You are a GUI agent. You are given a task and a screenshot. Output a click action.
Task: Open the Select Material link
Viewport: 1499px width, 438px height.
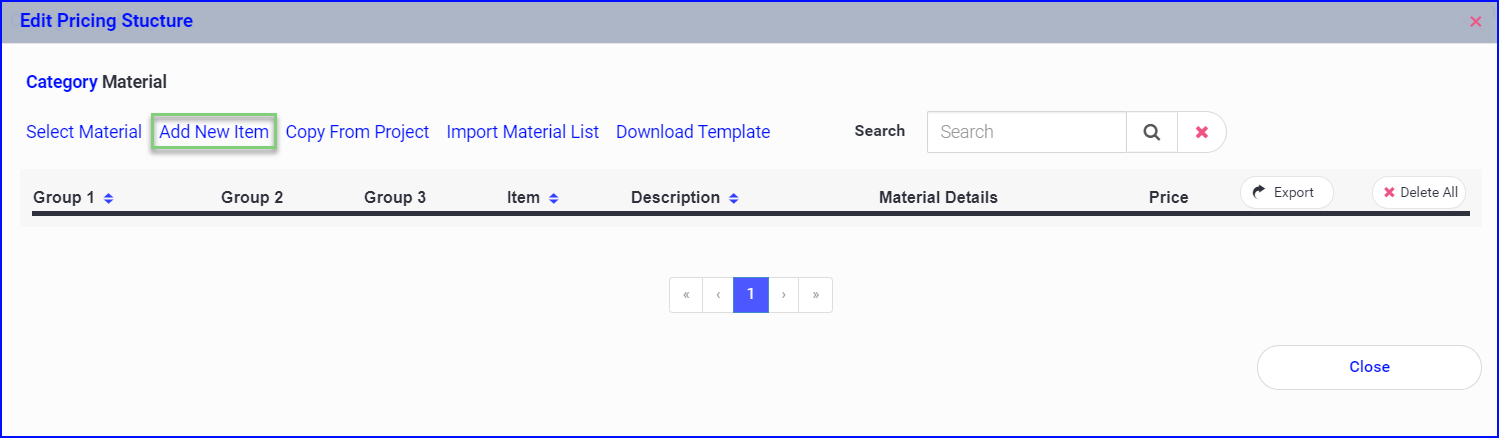(x=84, y=132)
